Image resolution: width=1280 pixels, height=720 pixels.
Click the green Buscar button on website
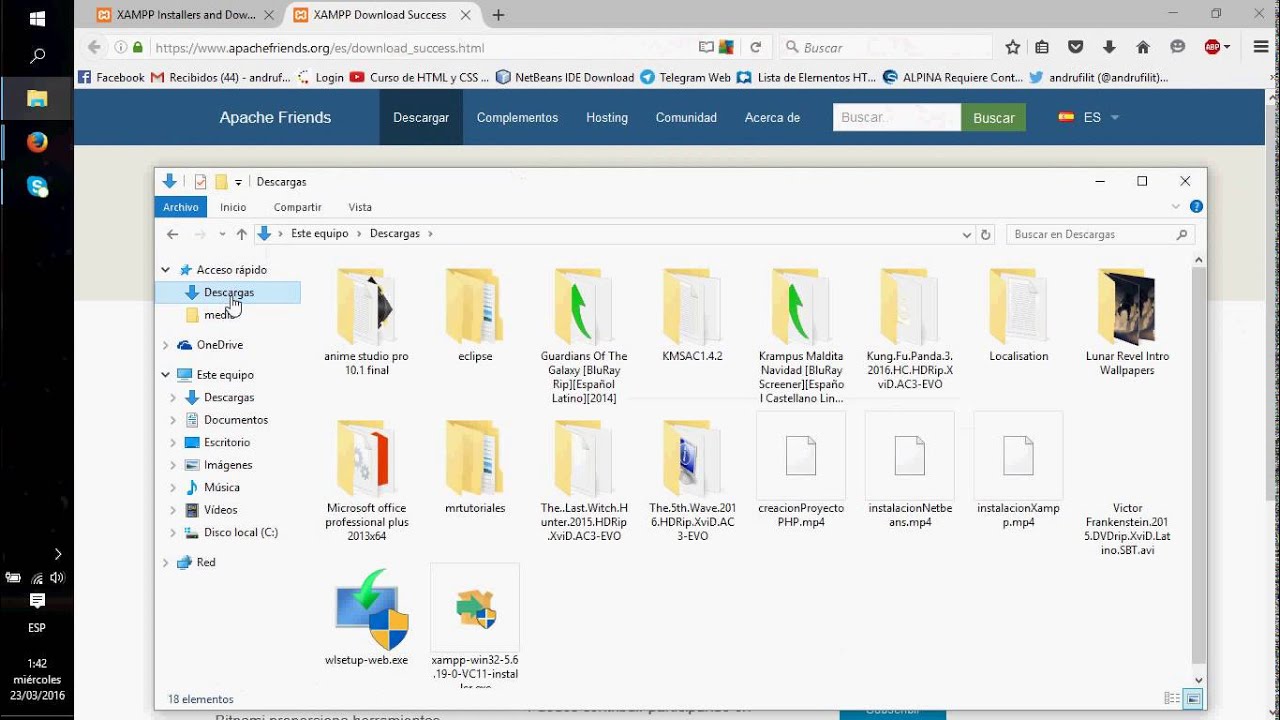pyautogui.click(x=994, y=117)
